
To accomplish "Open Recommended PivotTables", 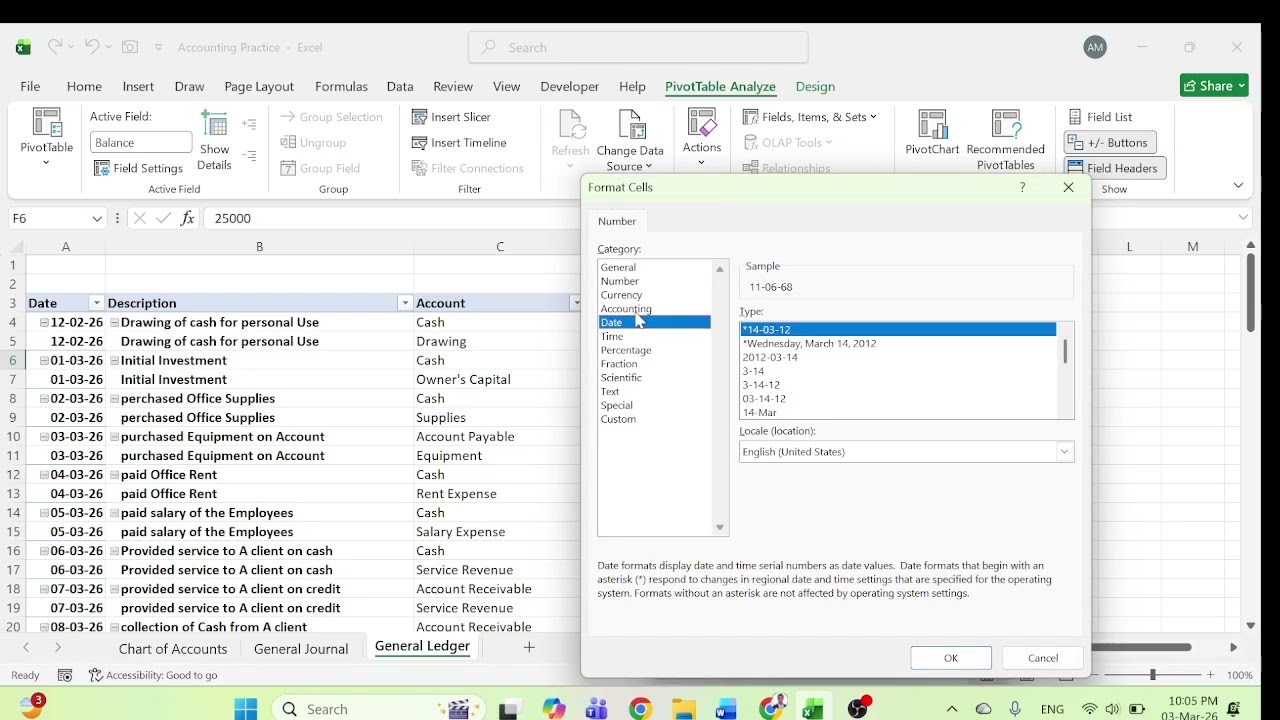I will point(1005,140).
